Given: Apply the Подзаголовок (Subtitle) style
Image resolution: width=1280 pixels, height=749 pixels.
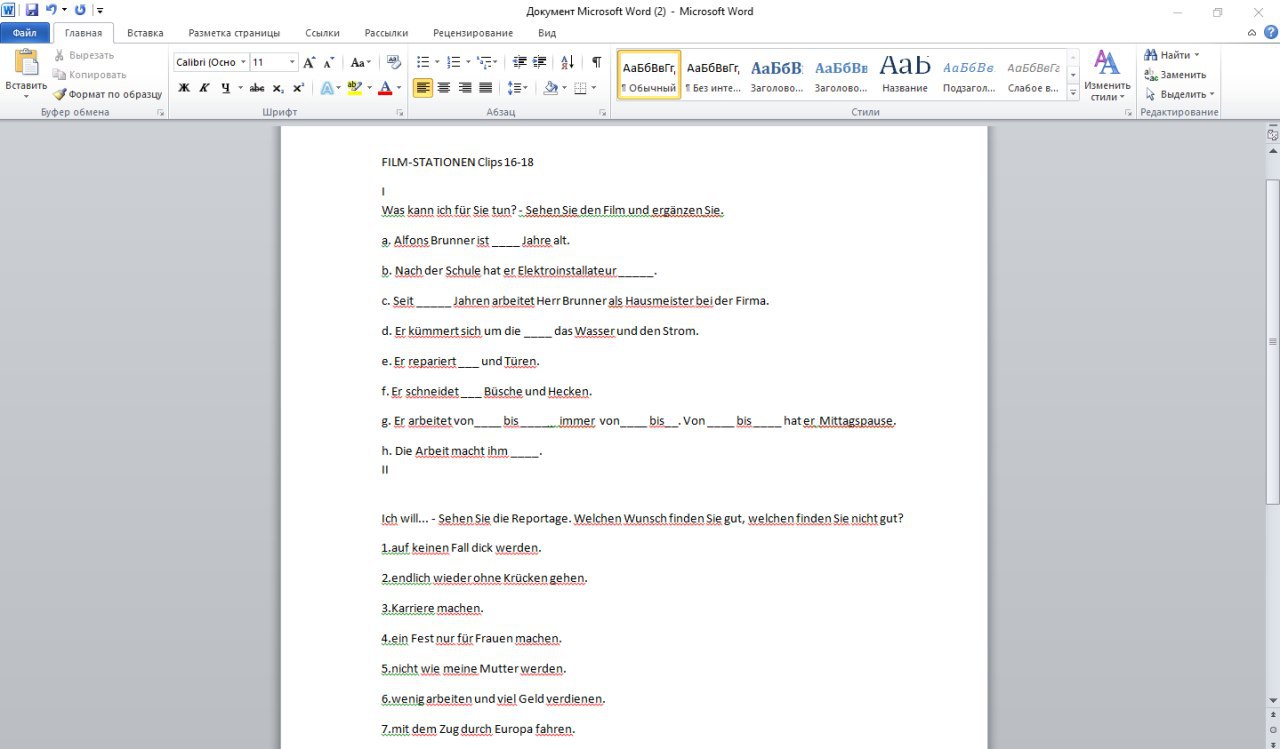Looking at the screenshot, I should coord(969,75).
